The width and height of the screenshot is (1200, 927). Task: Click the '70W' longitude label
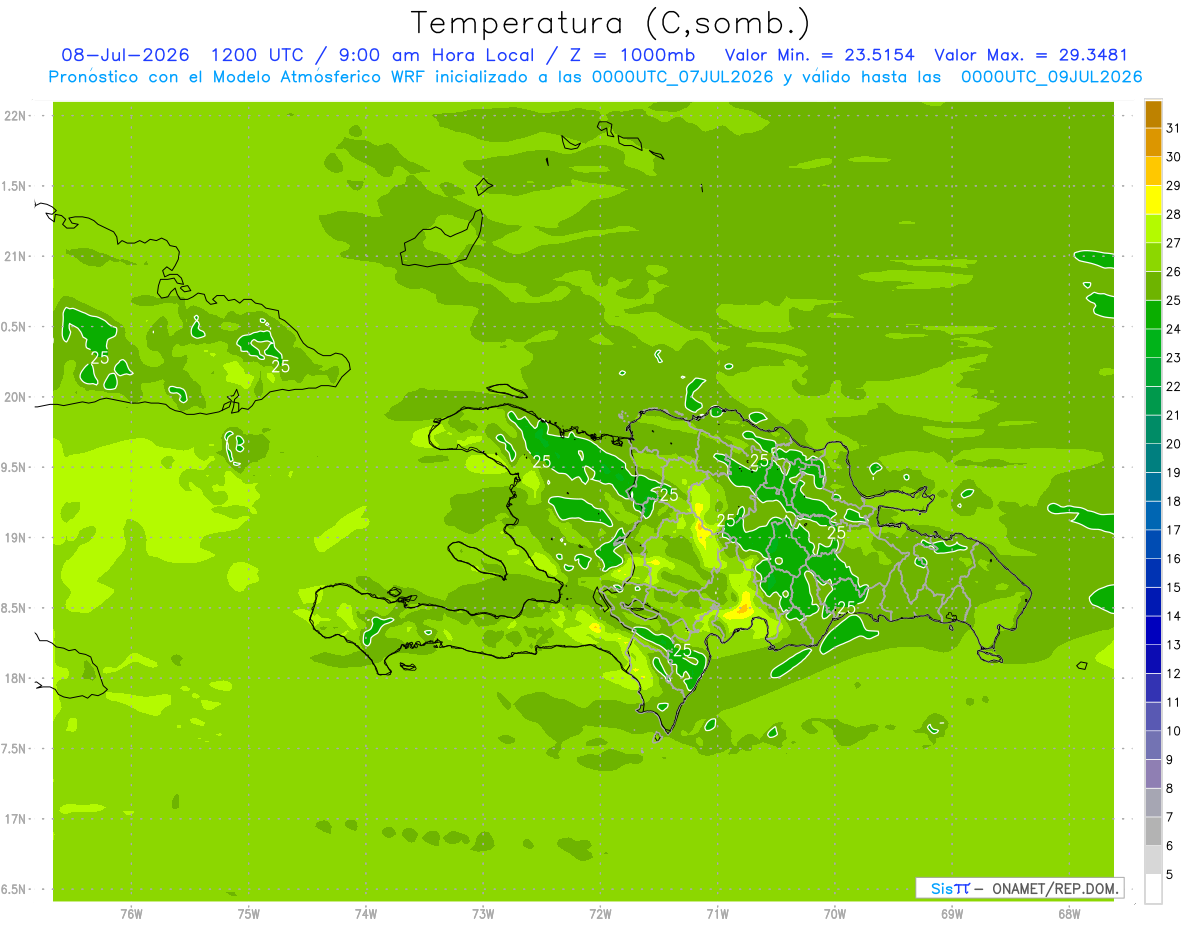coord(835,914)
